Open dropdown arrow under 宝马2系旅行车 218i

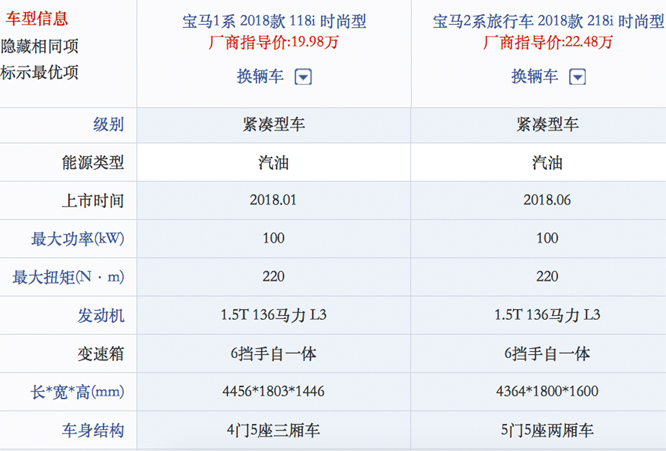(577, 77)
